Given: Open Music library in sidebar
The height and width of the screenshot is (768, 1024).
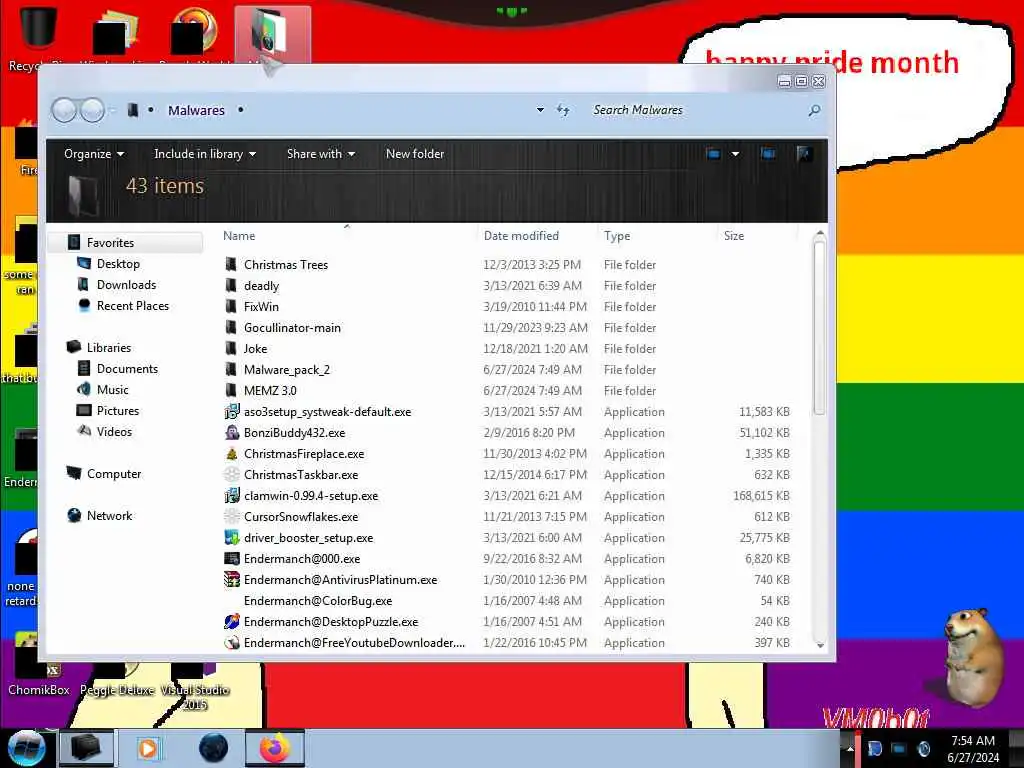Looking at the screenshot, I should [x=112, y=390].
